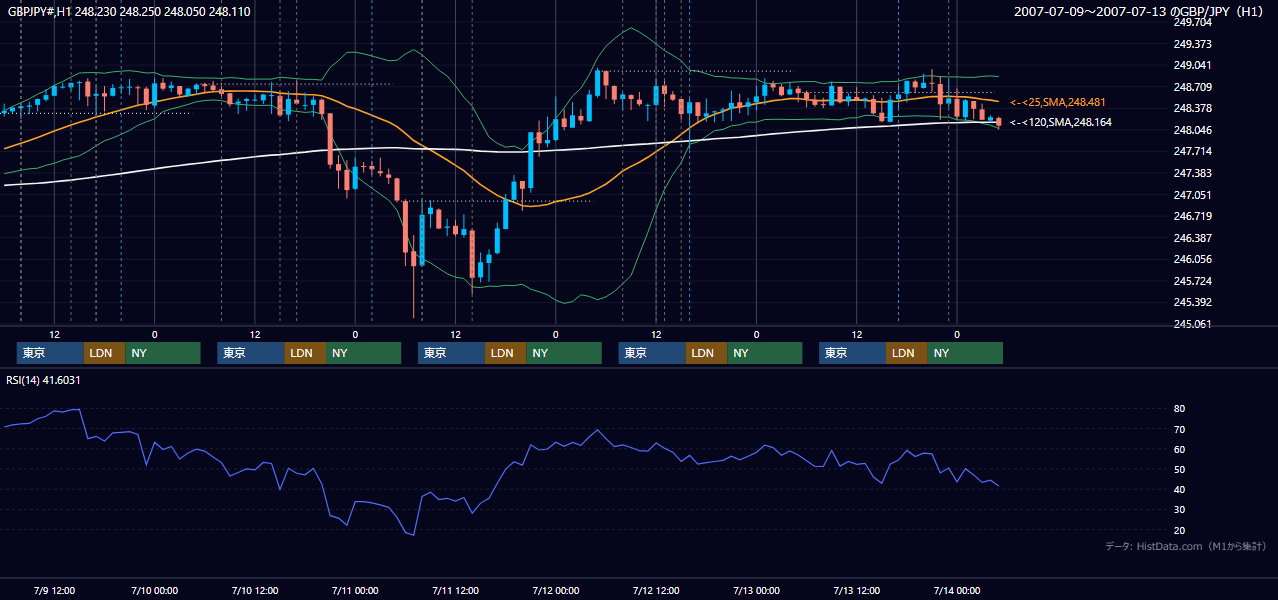Click the RSI(14) 41.6031 indicator label
Image resolution: width=1278 pixels, height=600 pixels.
click(44, 380)
